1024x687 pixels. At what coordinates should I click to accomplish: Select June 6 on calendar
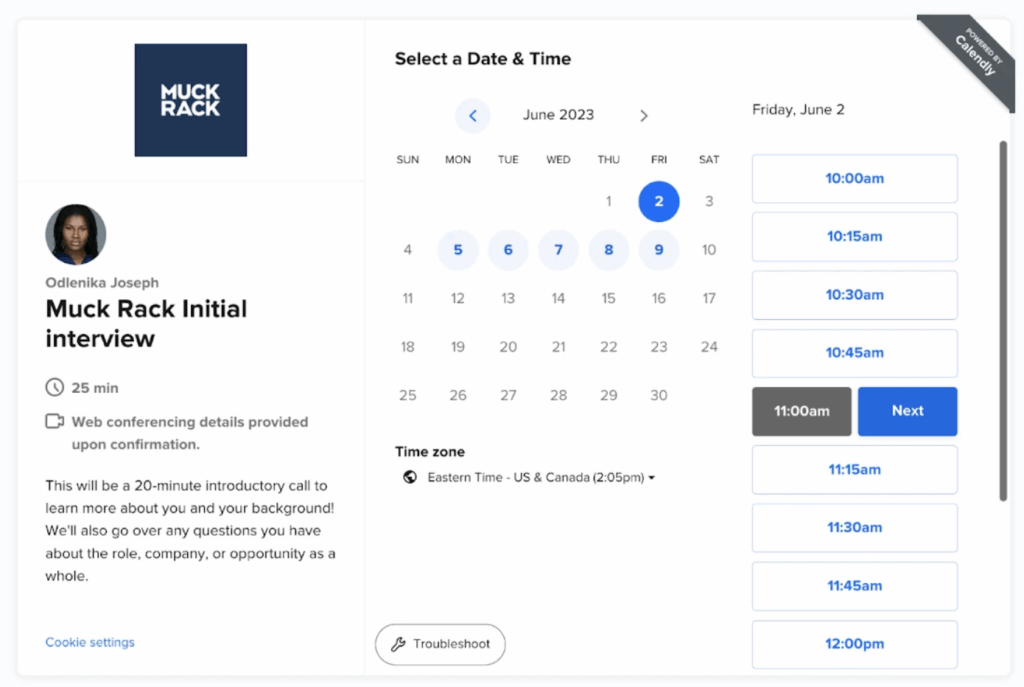508,249
